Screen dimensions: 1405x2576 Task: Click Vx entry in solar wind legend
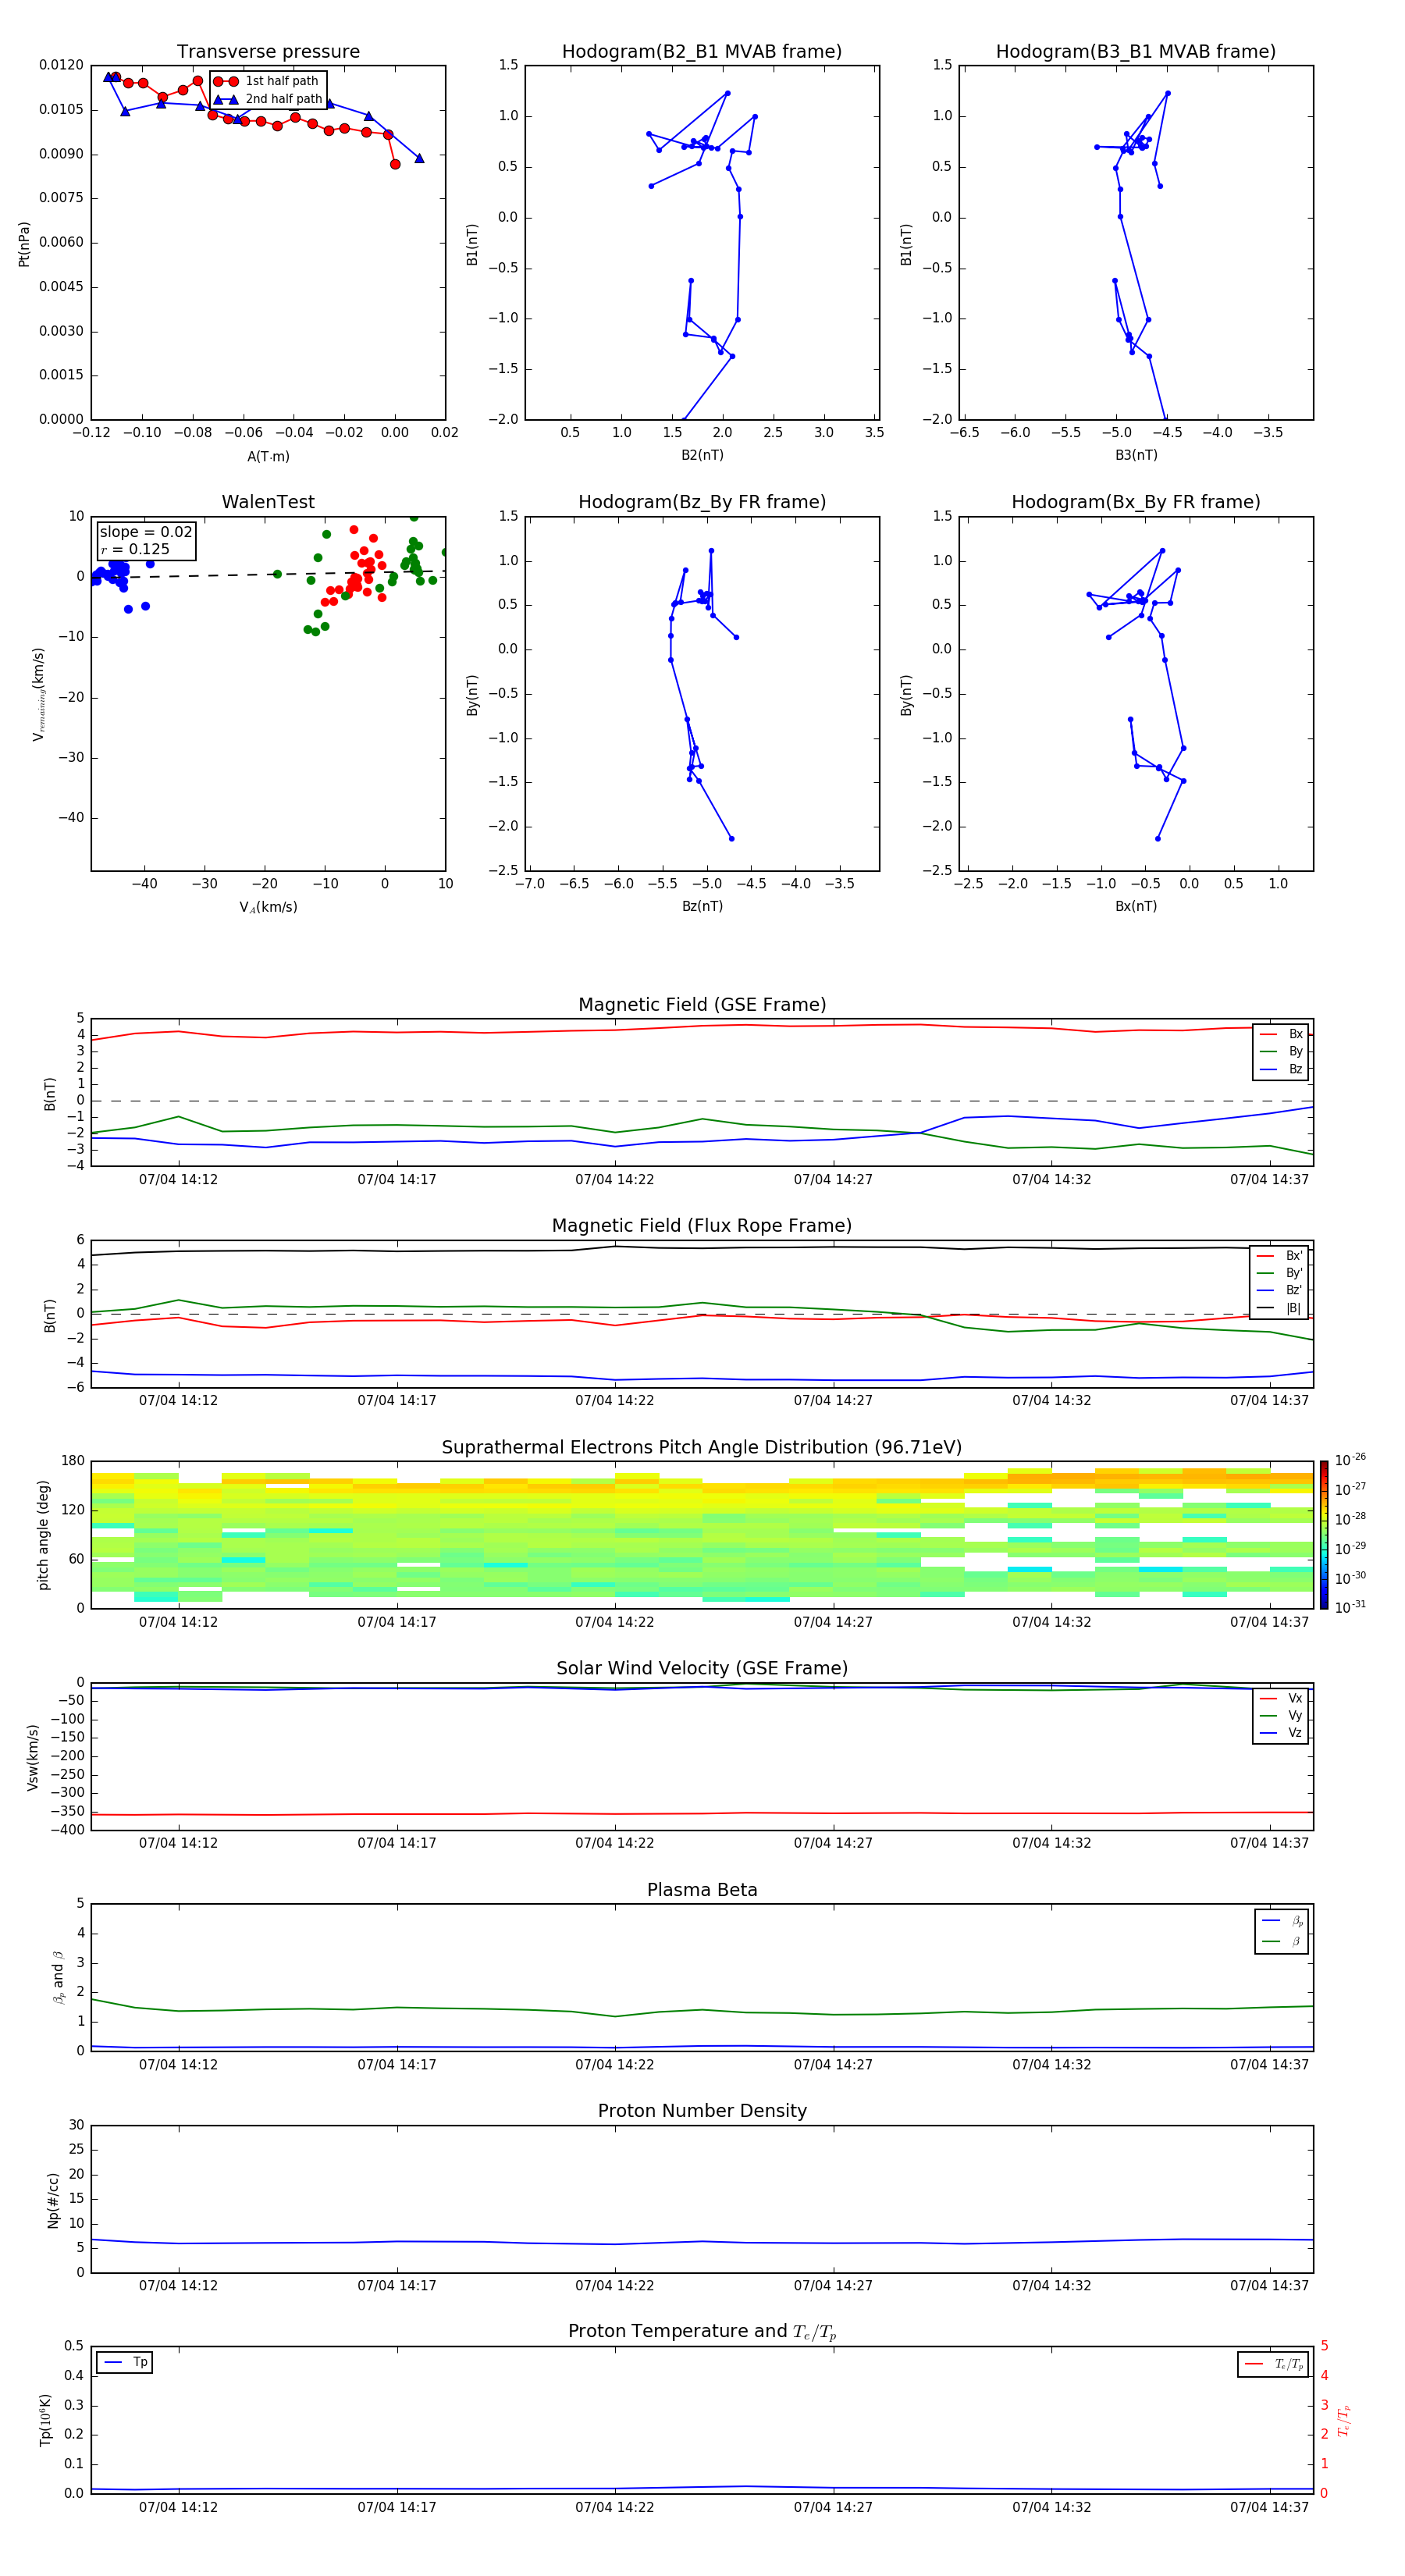[x=1281, y=1698]
